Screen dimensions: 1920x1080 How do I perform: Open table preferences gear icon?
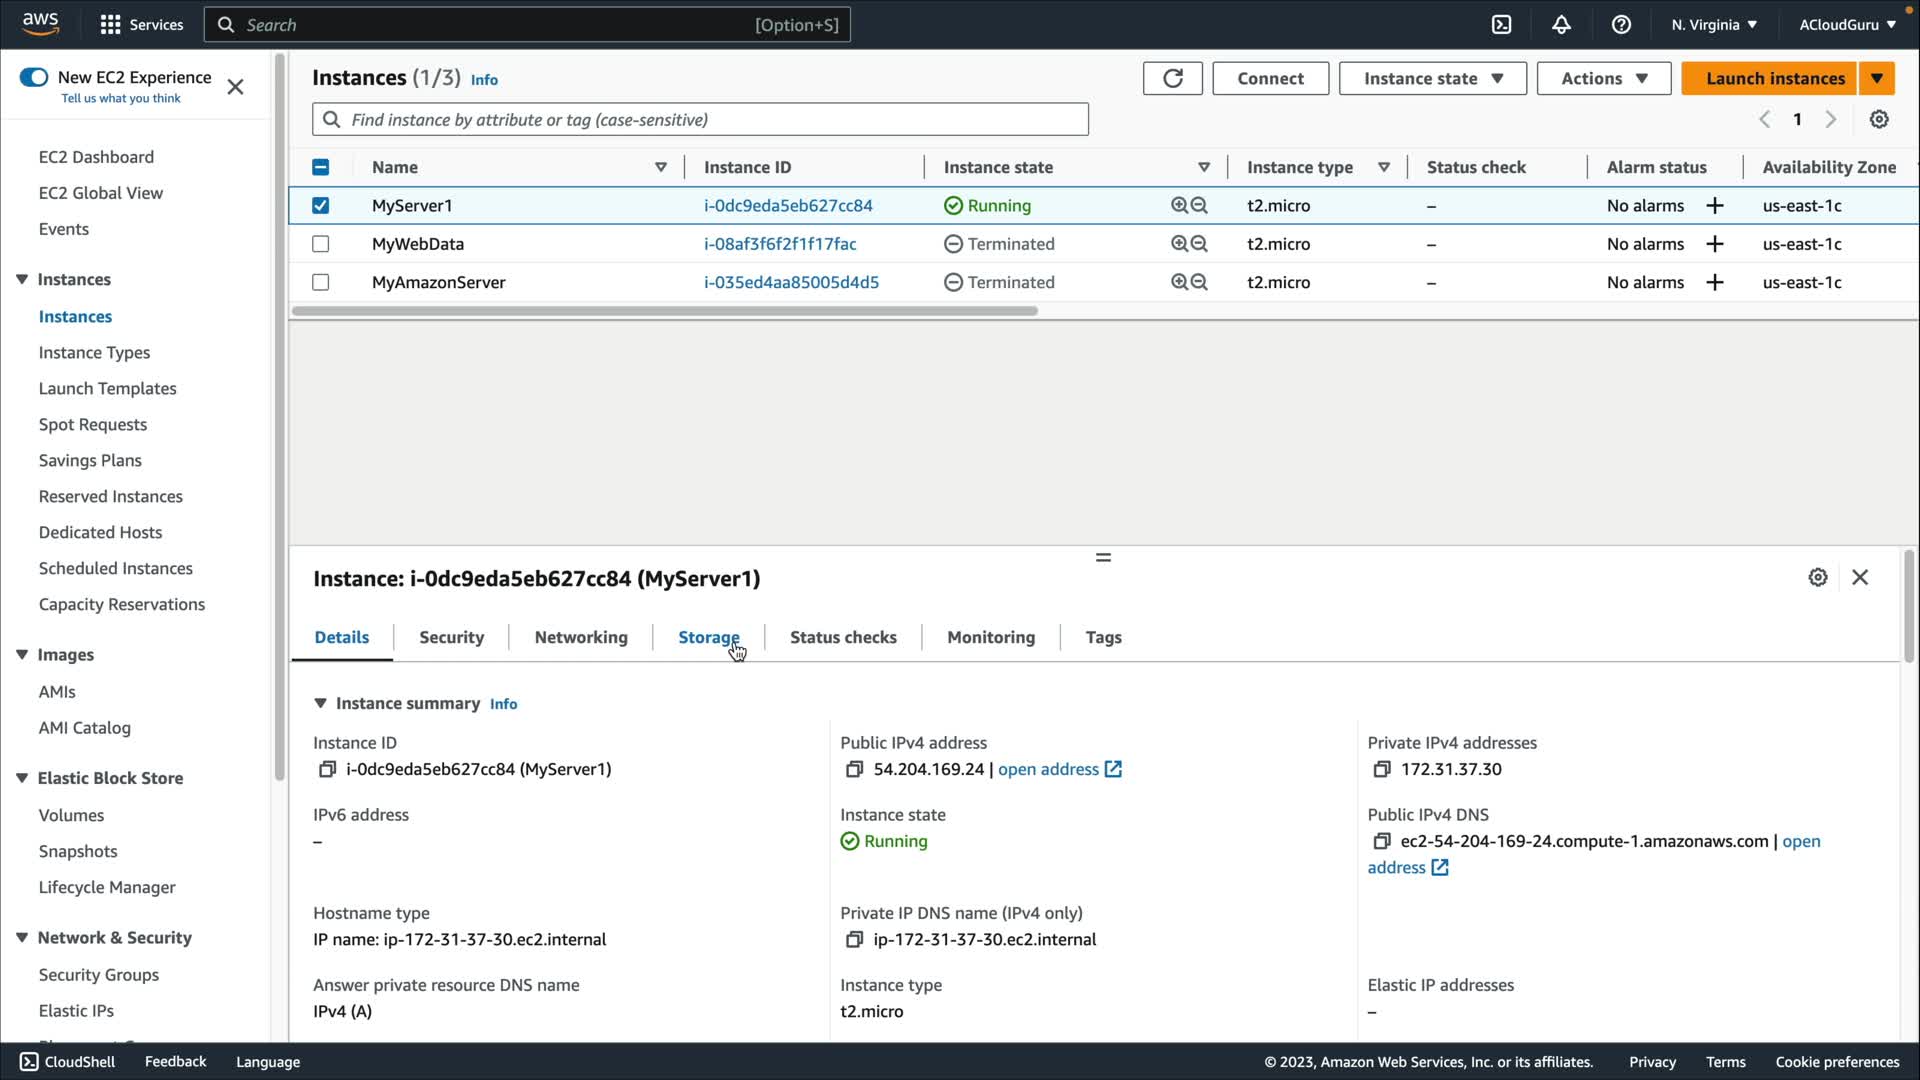[1879, 119]
